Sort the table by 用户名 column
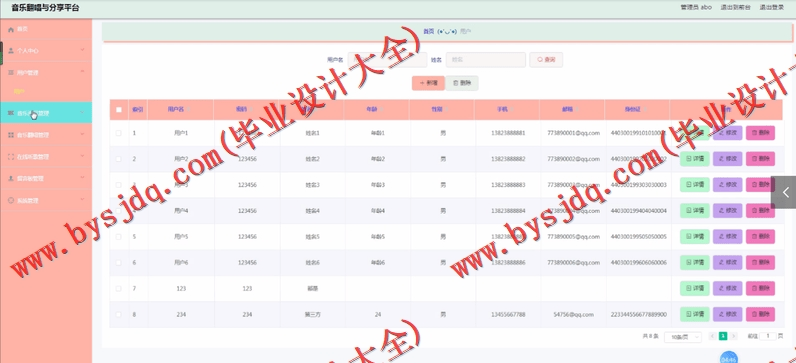796x363 pixels. coord(187,110)
